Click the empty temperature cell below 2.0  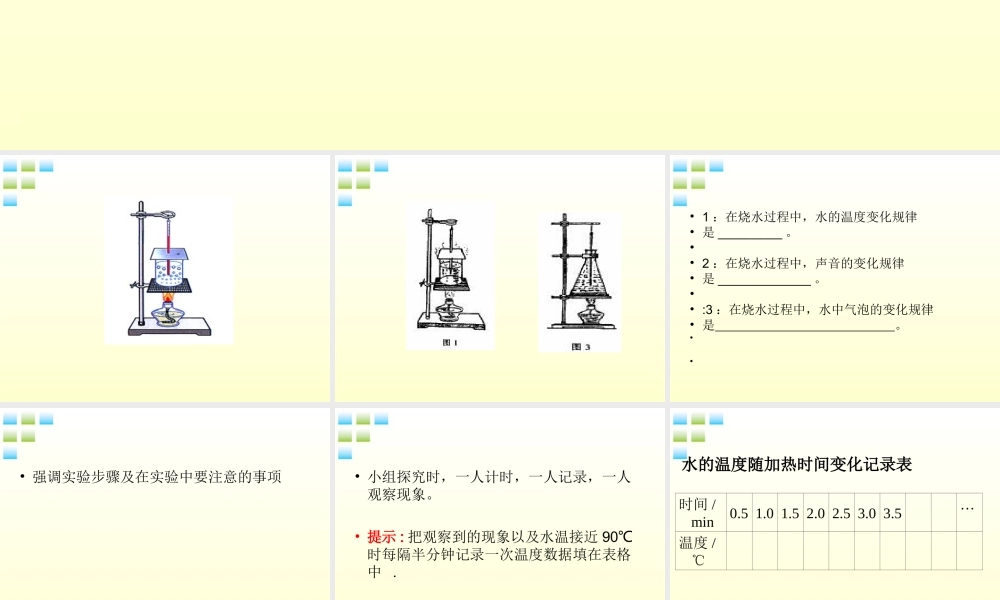point(816,550)
